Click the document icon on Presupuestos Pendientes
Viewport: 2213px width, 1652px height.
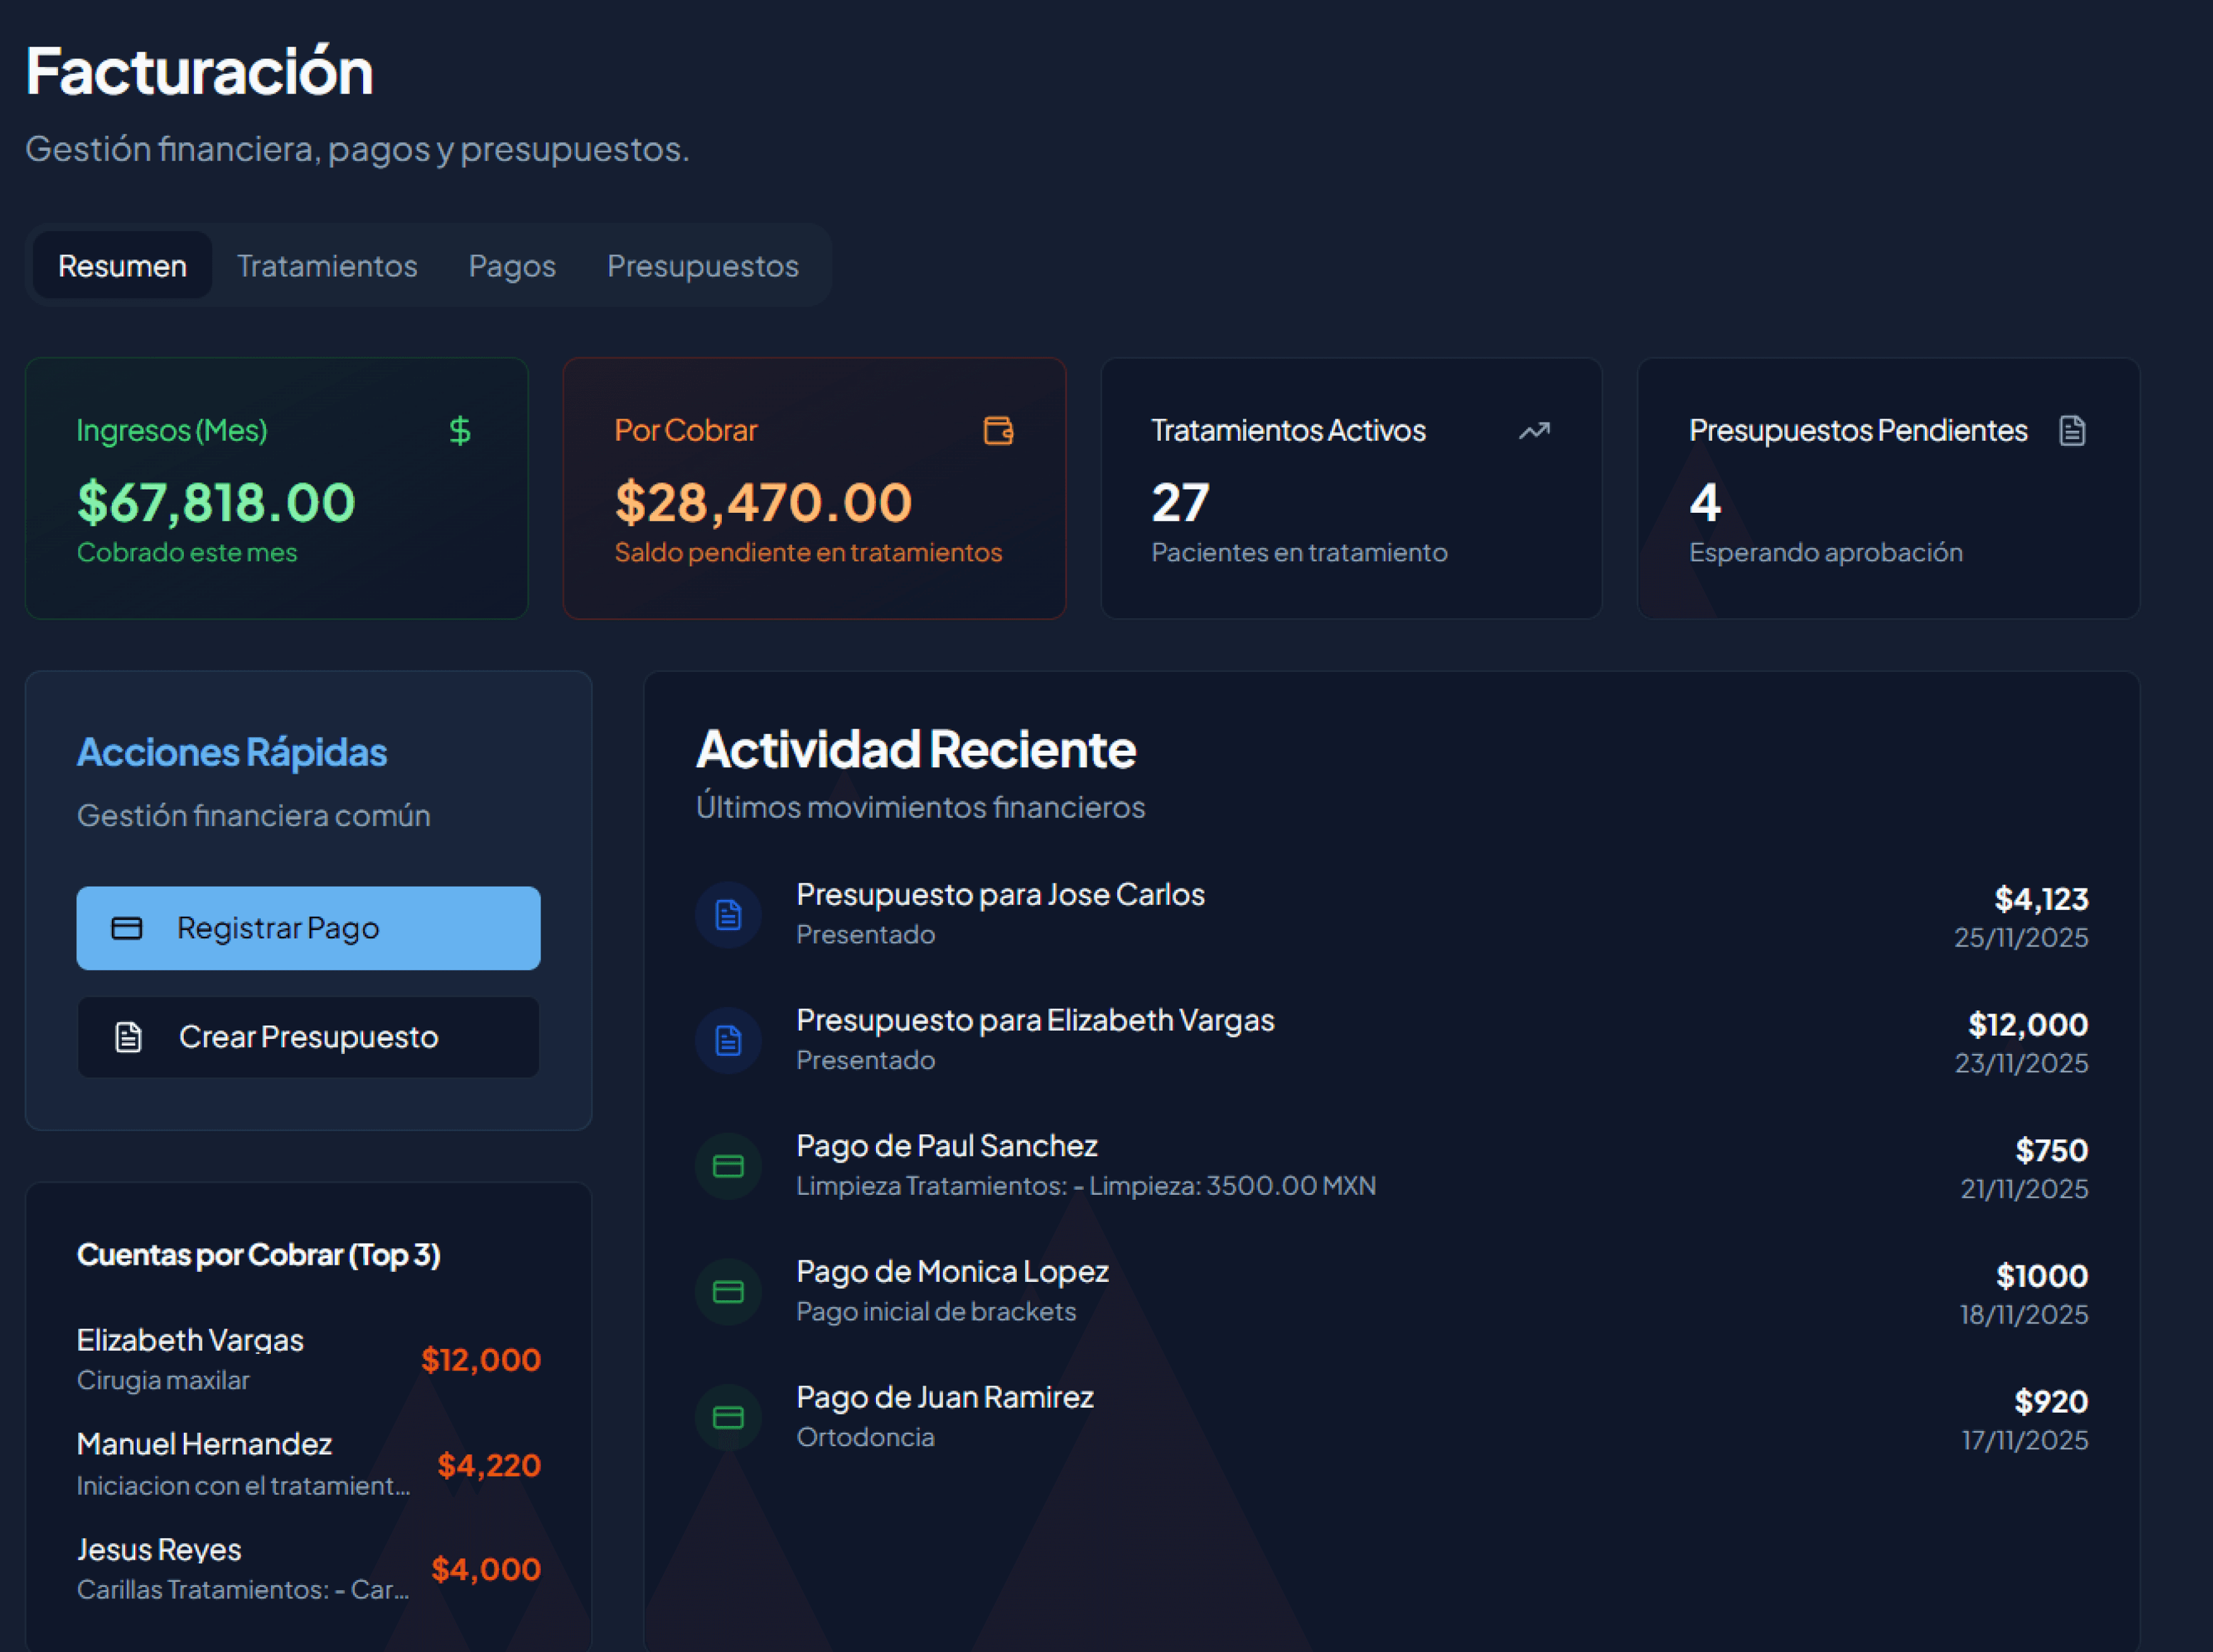coord(2074,431)
